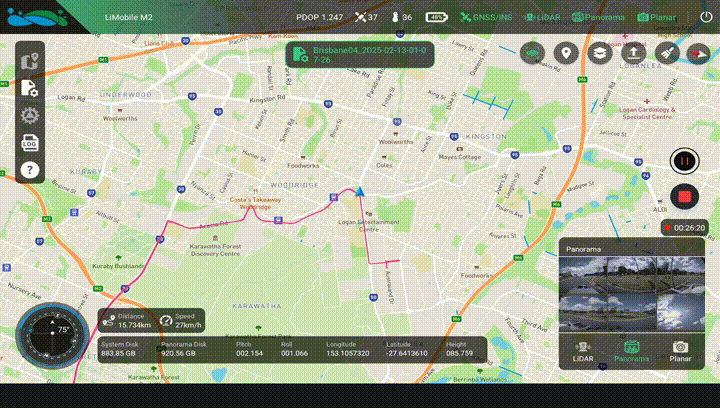Open the map layers button
Screen dimensions: 720x408
600,53
